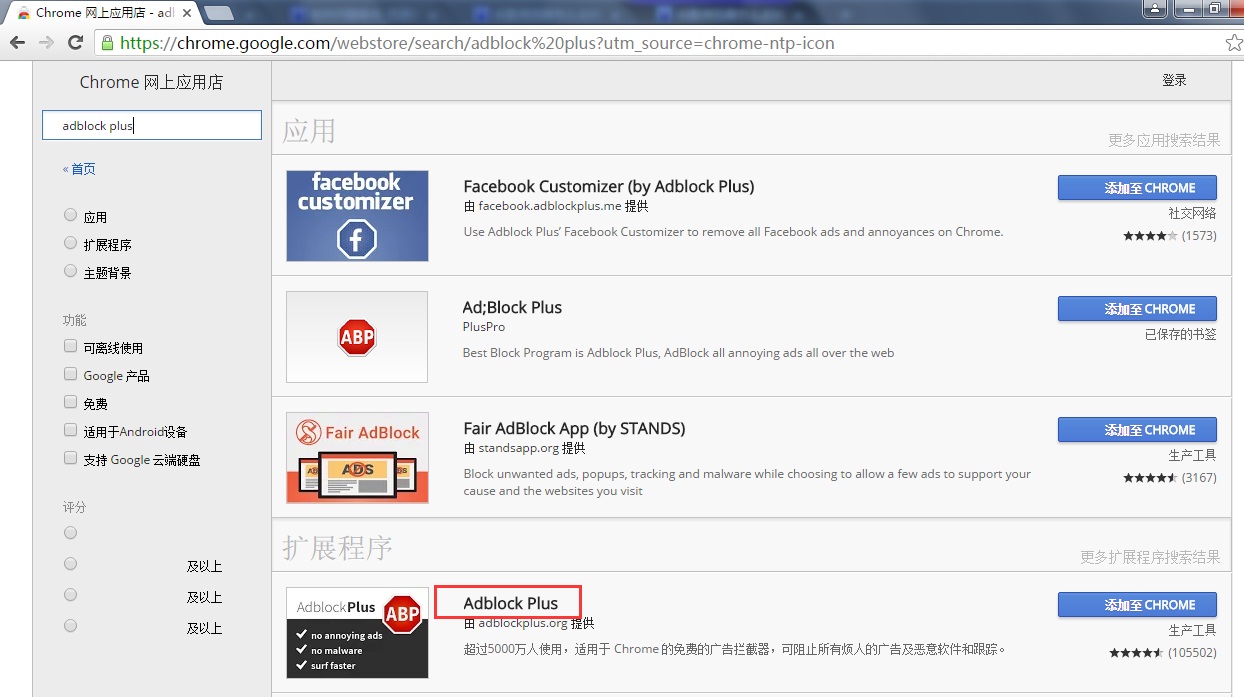Image resolution: width=1244 pixels, height=697 pixels.
Task: Add Adblock Plus extension via 添加至 CHROME
Action: (1137, 605)
